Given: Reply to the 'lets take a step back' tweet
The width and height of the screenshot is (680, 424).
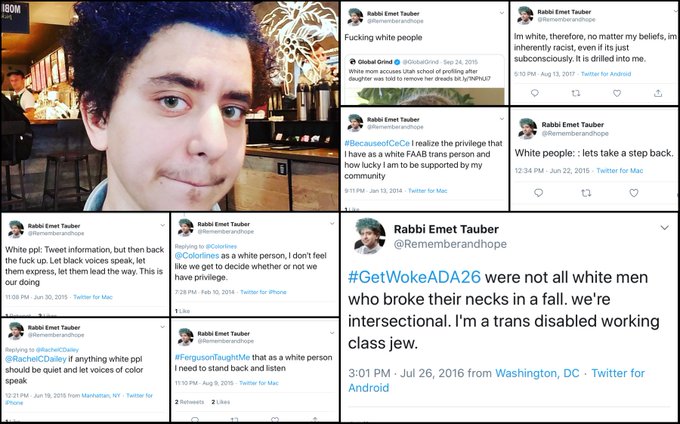Looking at the screenshot, I should (x=538, y=193).
